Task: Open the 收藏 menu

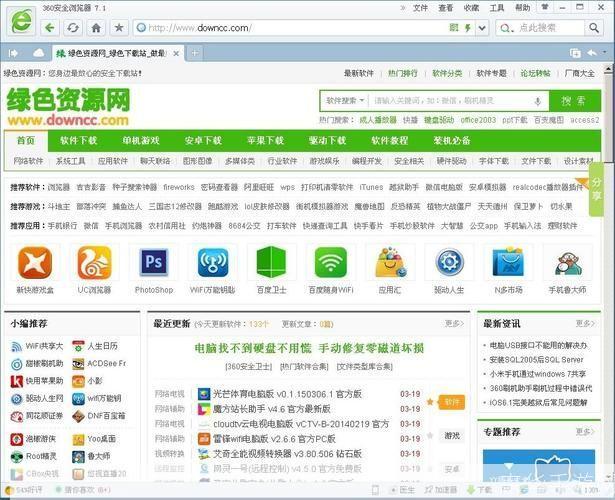Action: point(471,7)
